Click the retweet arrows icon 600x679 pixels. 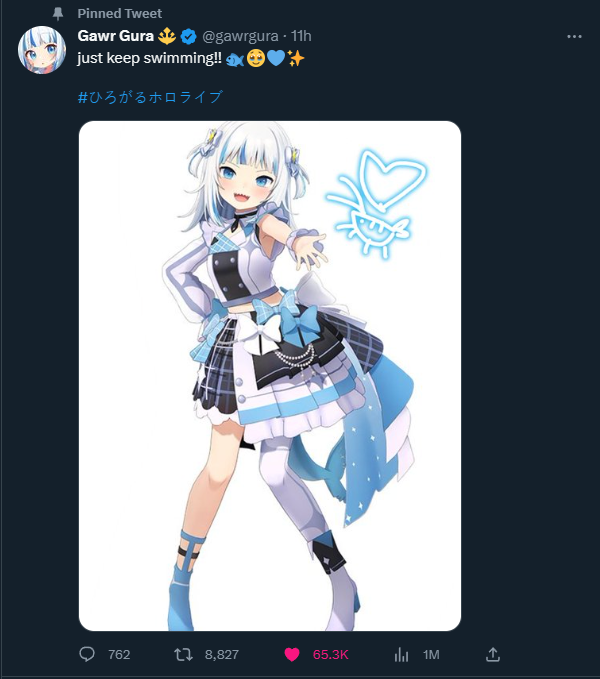[x=184, y=654]
